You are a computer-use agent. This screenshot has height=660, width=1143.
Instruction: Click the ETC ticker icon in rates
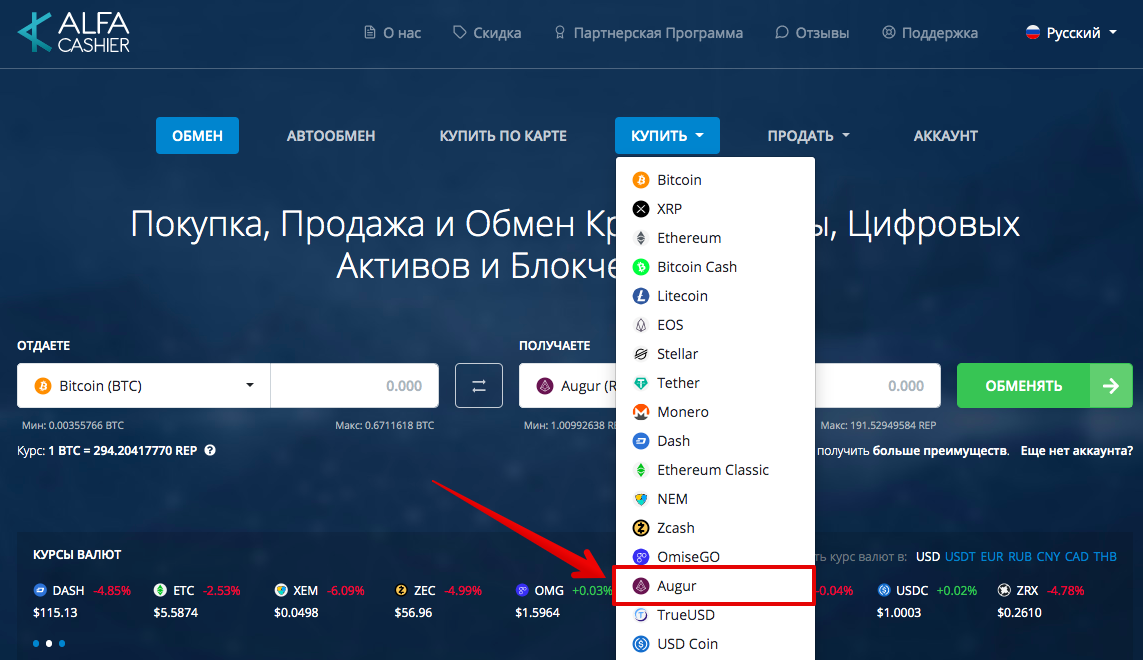pos(160,590)
